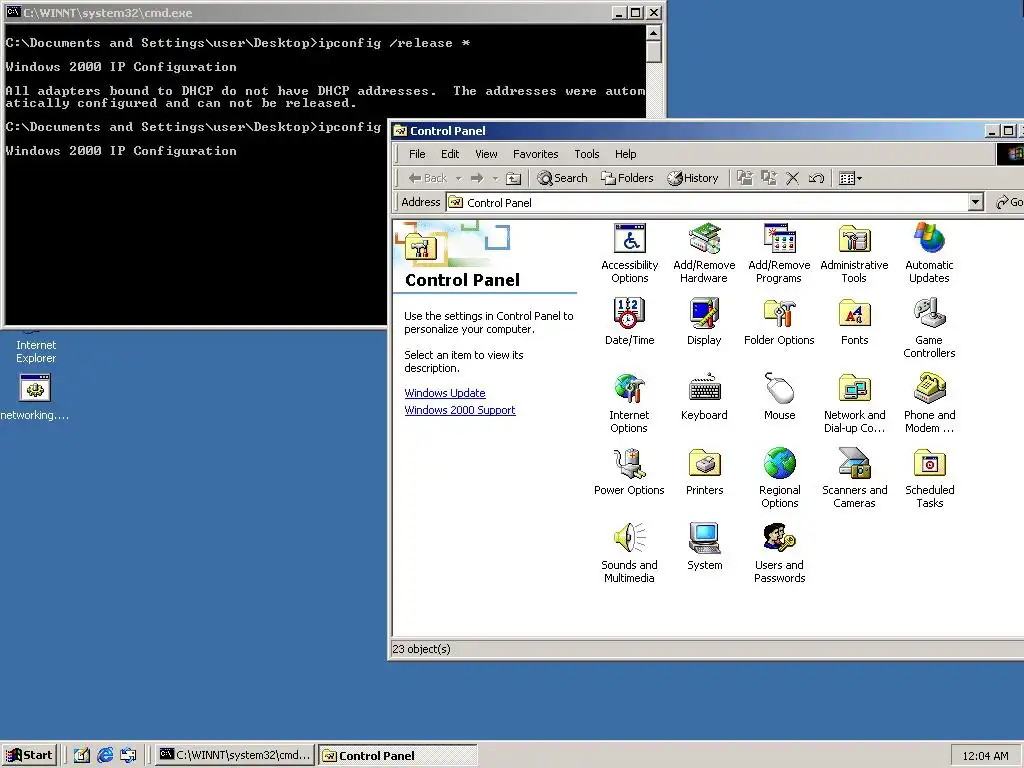Open the Tools menu

click(586, 154)
